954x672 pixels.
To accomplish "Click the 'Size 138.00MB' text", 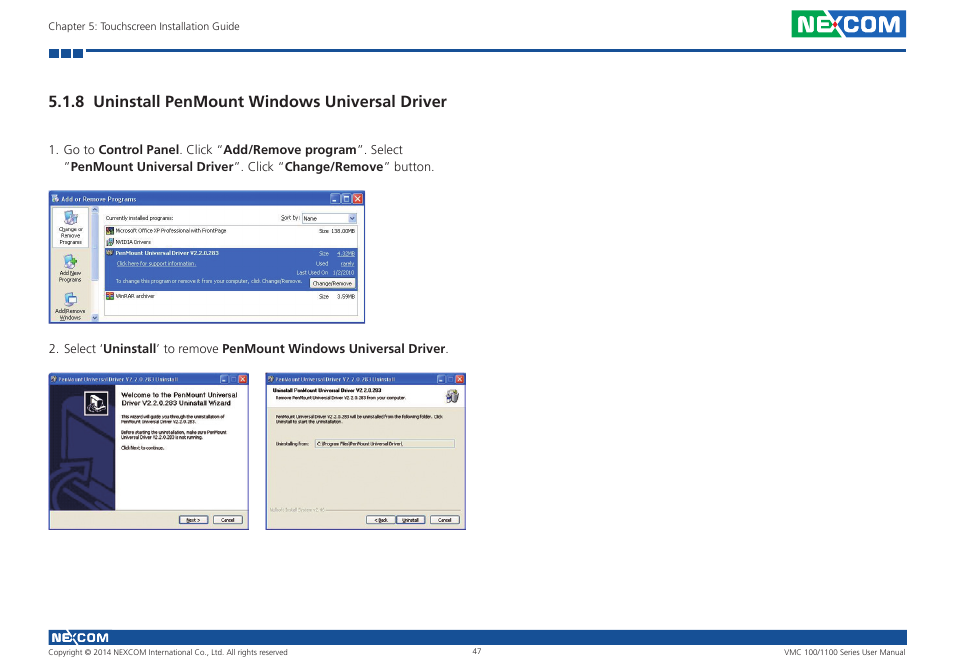I will [337, 231].
